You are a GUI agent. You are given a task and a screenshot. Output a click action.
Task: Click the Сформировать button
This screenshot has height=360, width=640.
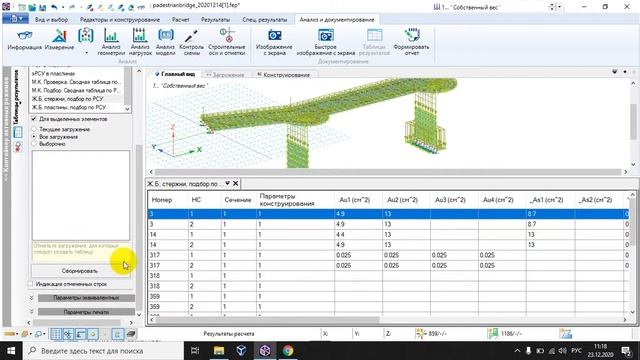tap(80, 271)
